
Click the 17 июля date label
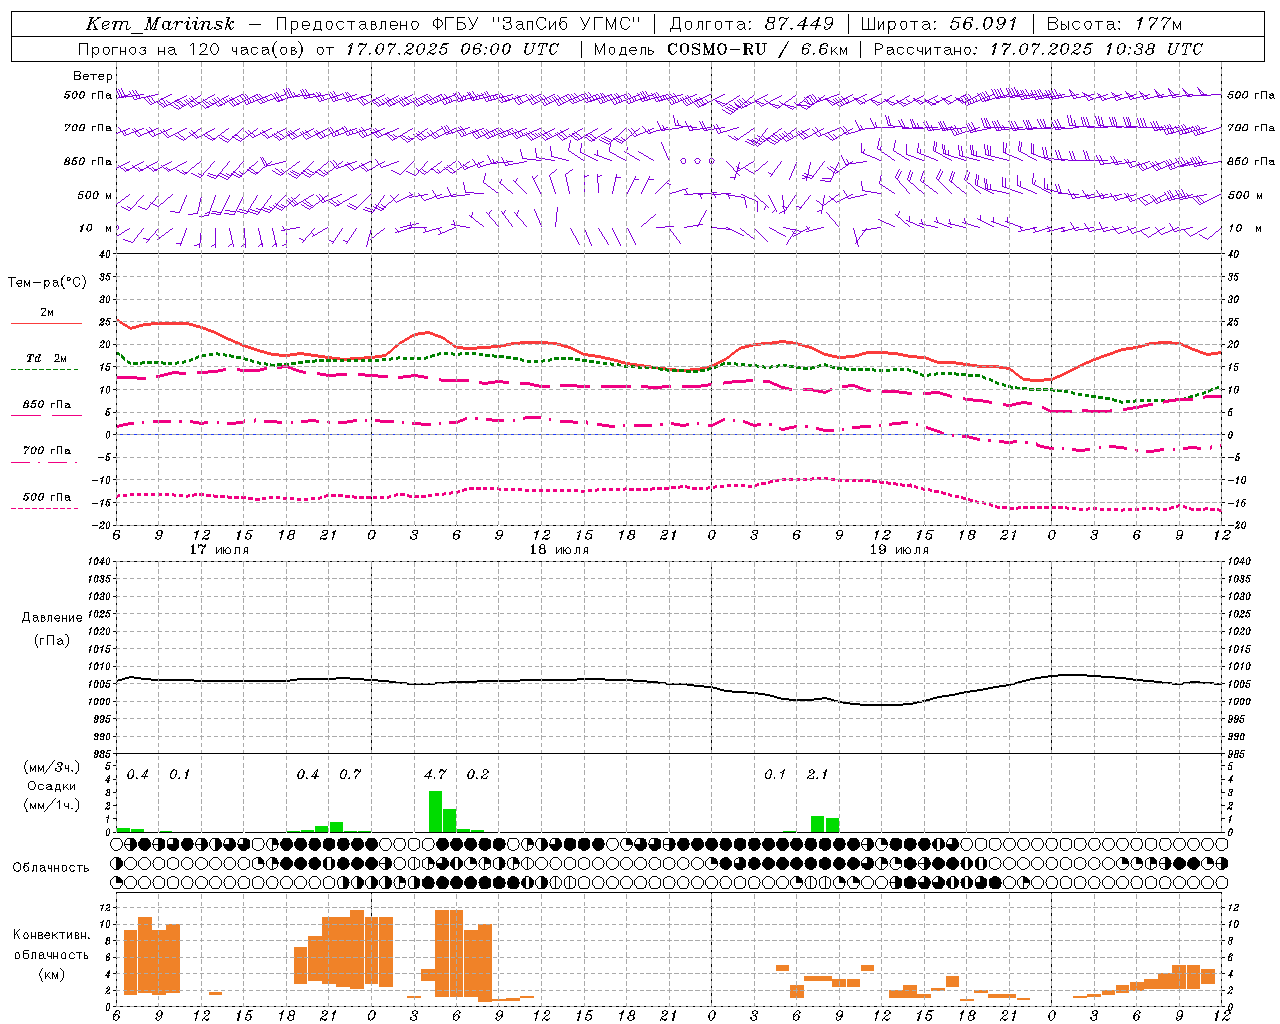219,550
